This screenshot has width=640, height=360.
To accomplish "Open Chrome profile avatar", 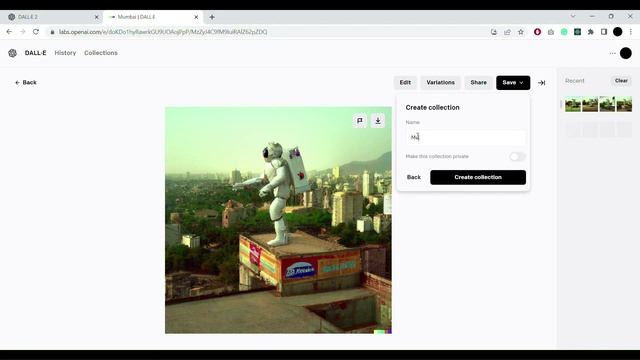I will tap(618, 32).
